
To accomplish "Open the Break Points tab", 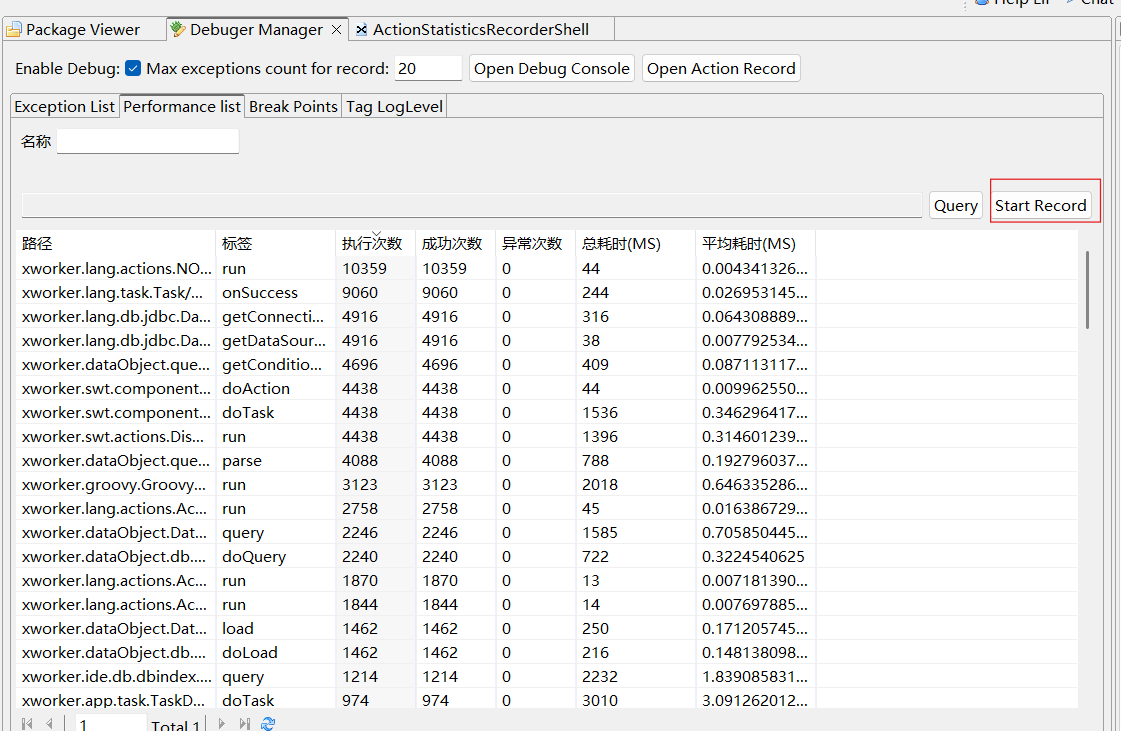I will (293, 107).
